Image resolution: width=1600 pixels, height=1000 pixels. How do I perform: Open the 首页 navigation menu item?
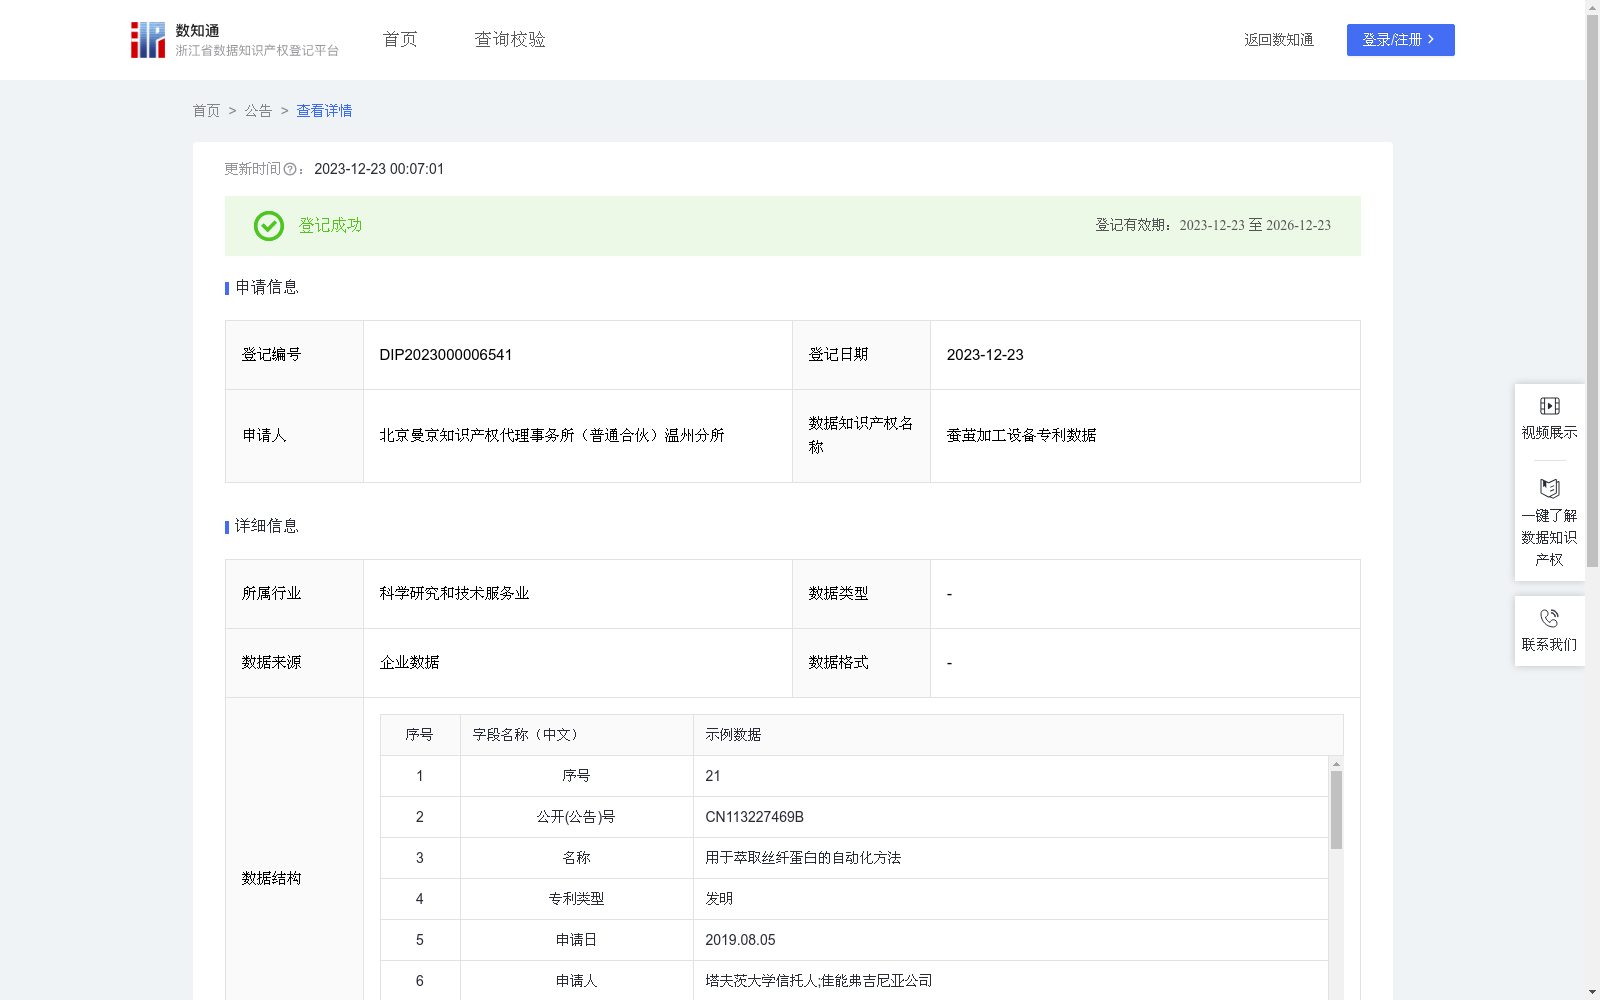point(400,40)
